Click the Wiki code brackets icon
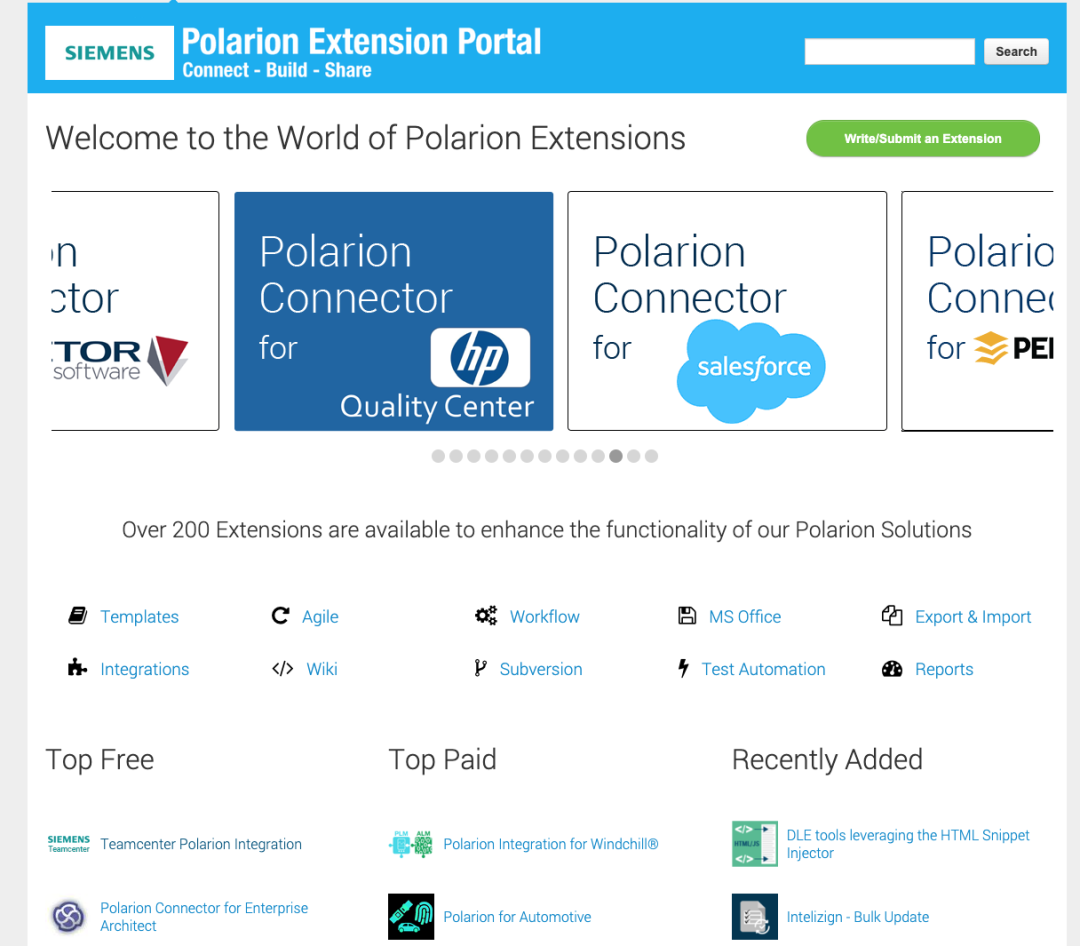 coord(282,669)
